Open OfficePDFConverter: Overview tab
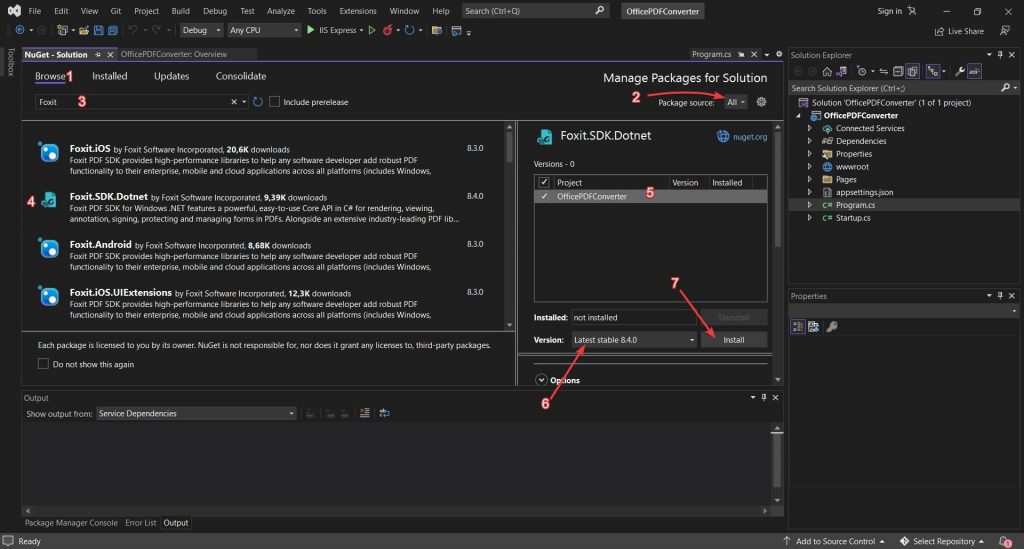Image resolution: width=1024 pixels, height=549 pixels. [174, 54]
